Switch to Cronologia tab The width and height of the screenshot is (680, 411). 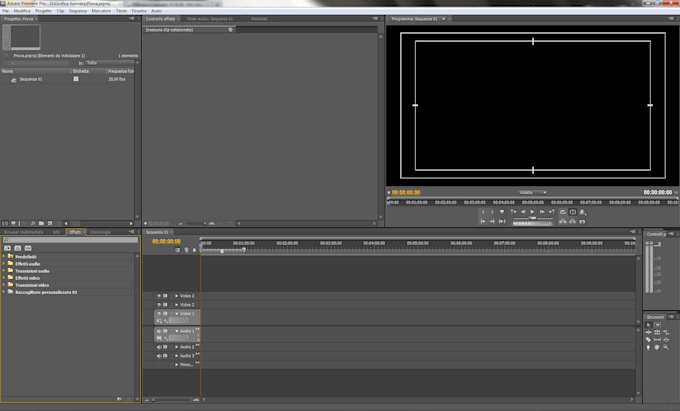pos(100,232)
